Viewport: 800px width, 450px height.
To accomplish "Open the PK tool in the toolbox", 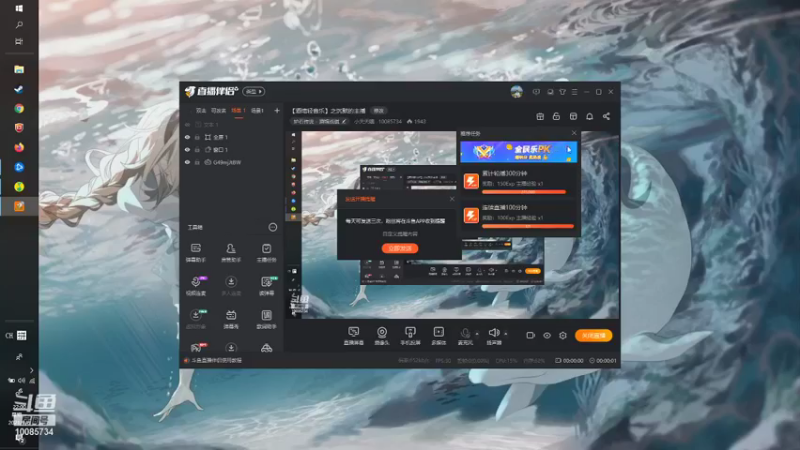I will 196,348.
